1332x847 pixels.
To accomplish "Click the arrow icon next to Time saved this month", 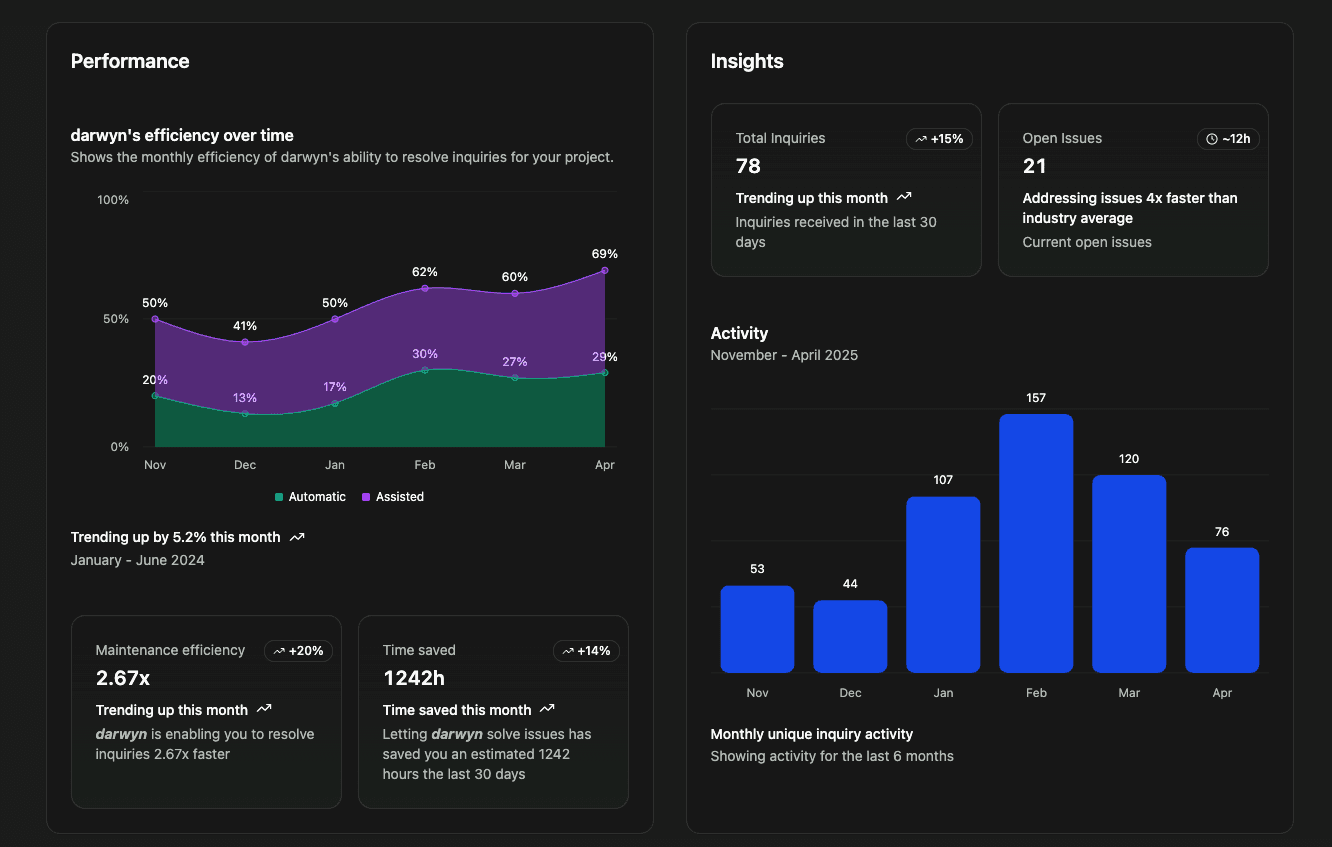I will 546,709.
